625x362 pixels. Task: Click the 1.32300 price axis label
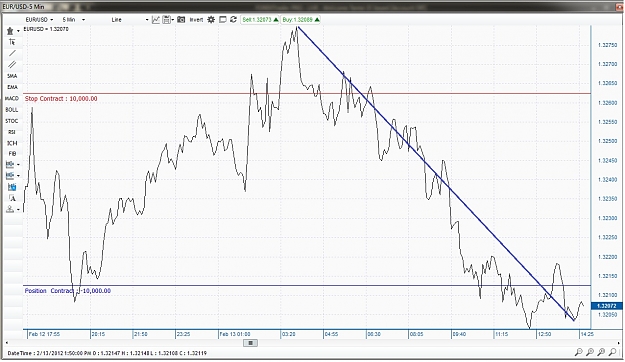[x=607, y=218]
